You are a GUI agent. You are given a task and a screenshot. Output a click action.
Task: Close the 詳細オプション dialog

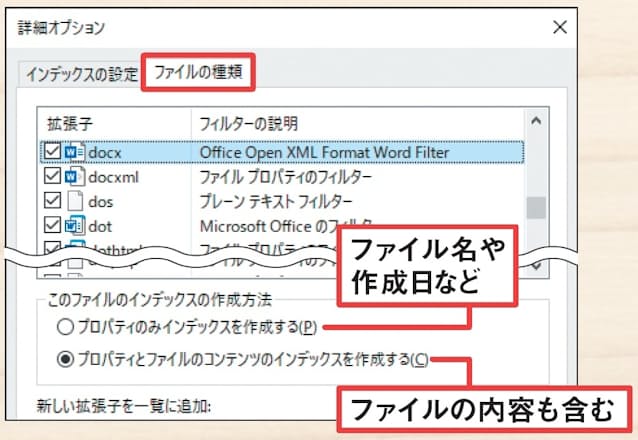coord(560,28)
